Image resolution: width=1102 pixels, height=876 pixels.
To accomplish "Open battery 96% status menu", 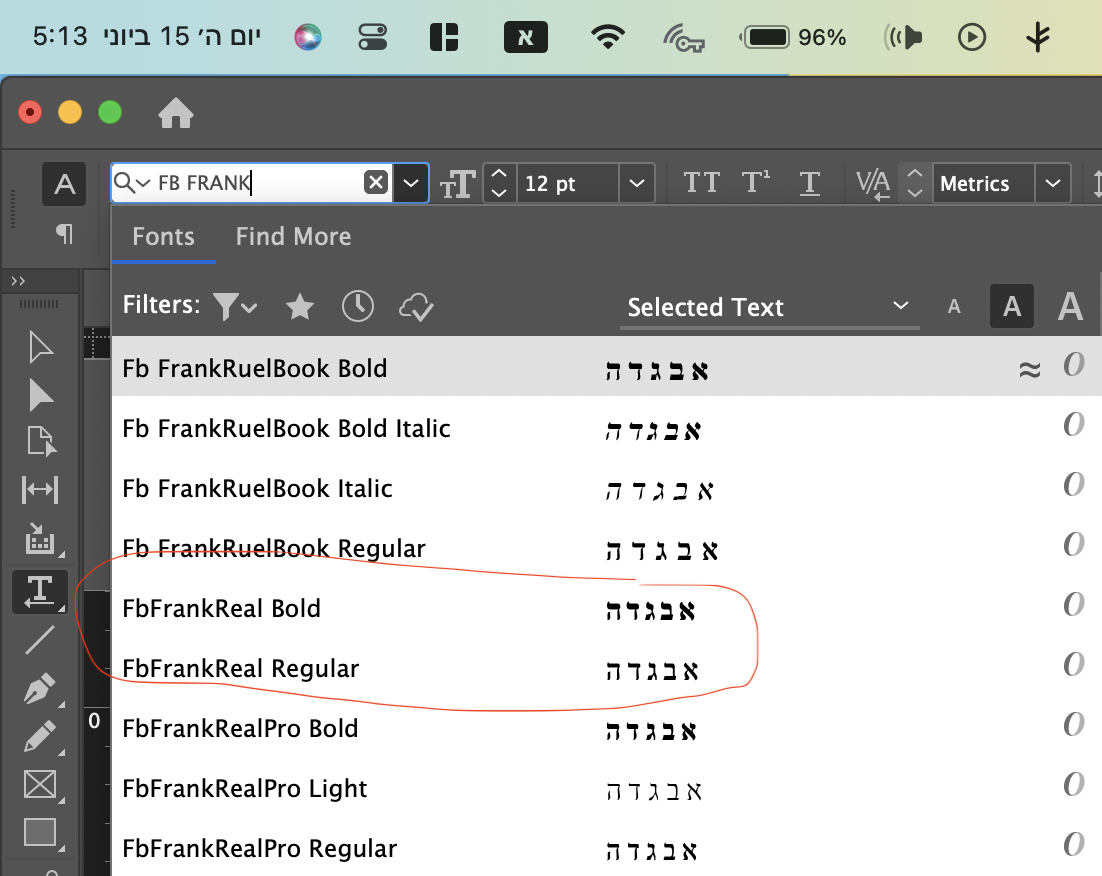I will tap(793, 37).
